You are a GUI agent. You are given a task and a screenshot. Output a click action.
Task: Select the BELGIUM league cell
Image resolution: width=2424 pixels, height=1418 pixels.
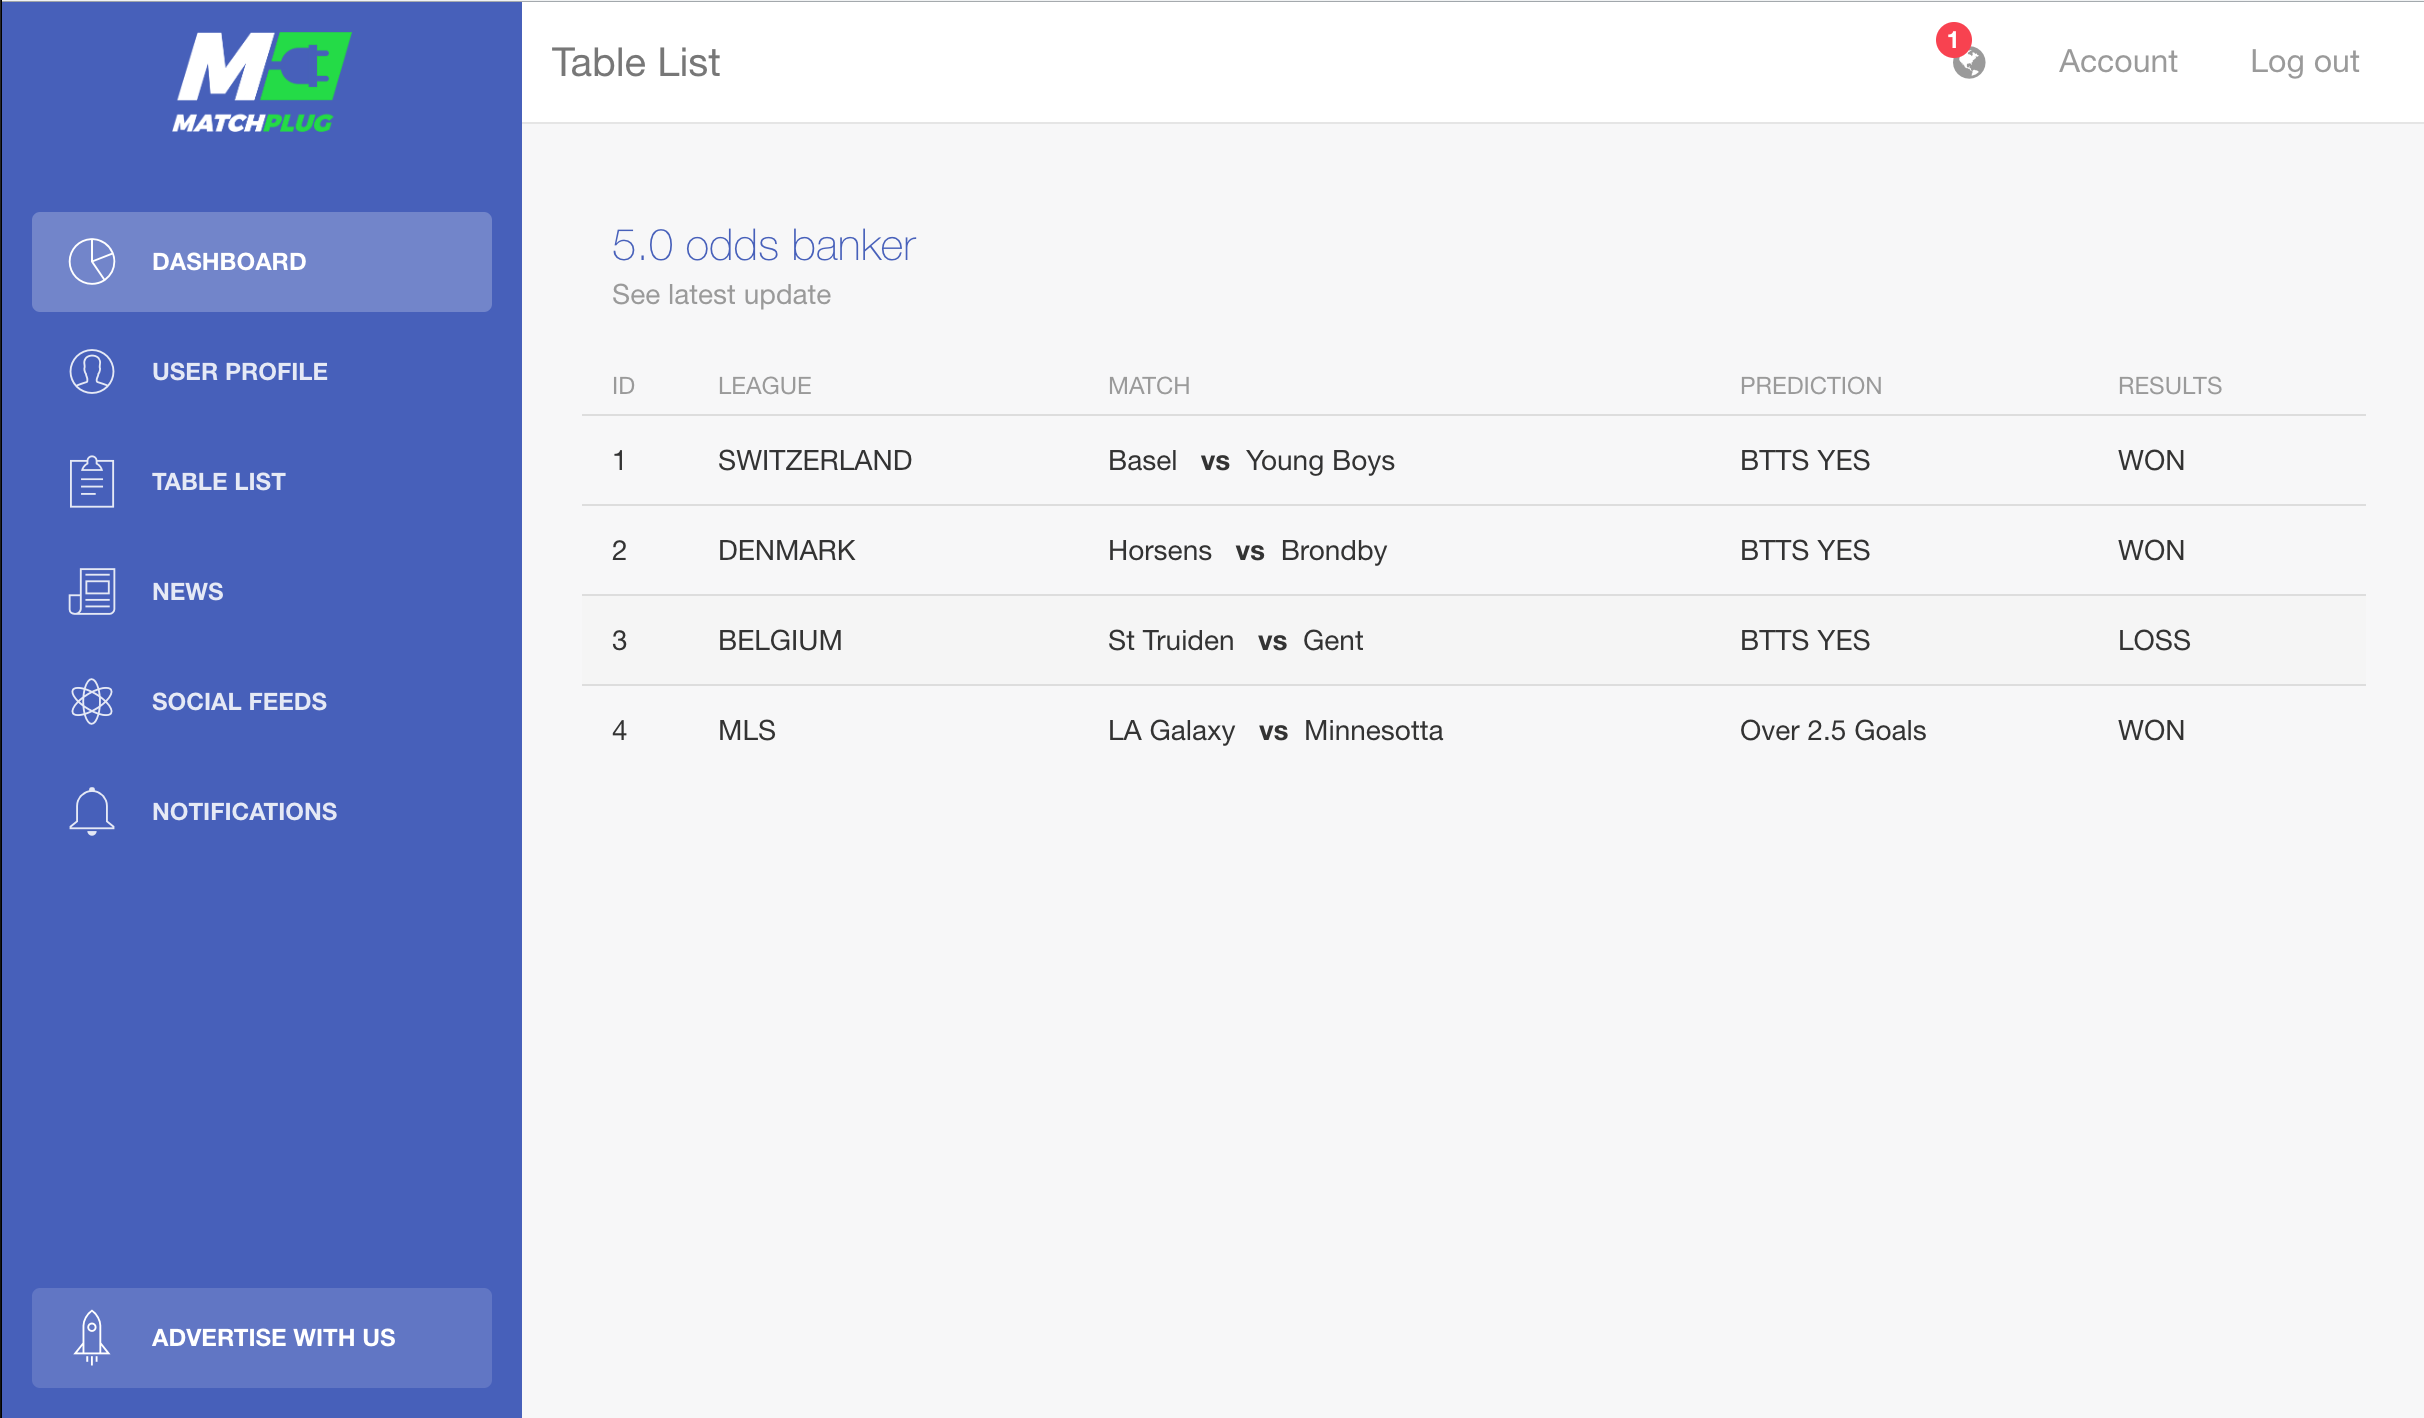coord(780,640)
